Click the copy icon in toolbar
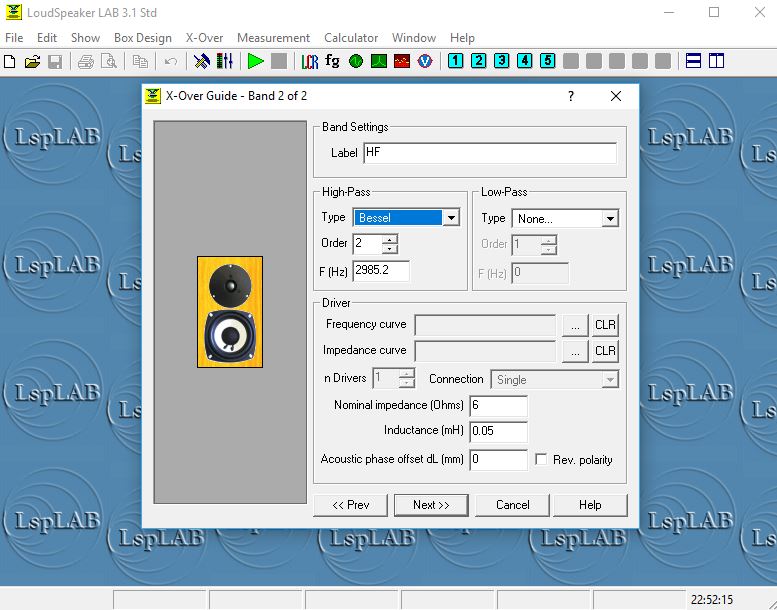Image resolution: width=777 pixels, height=610 pixels. 140,61
